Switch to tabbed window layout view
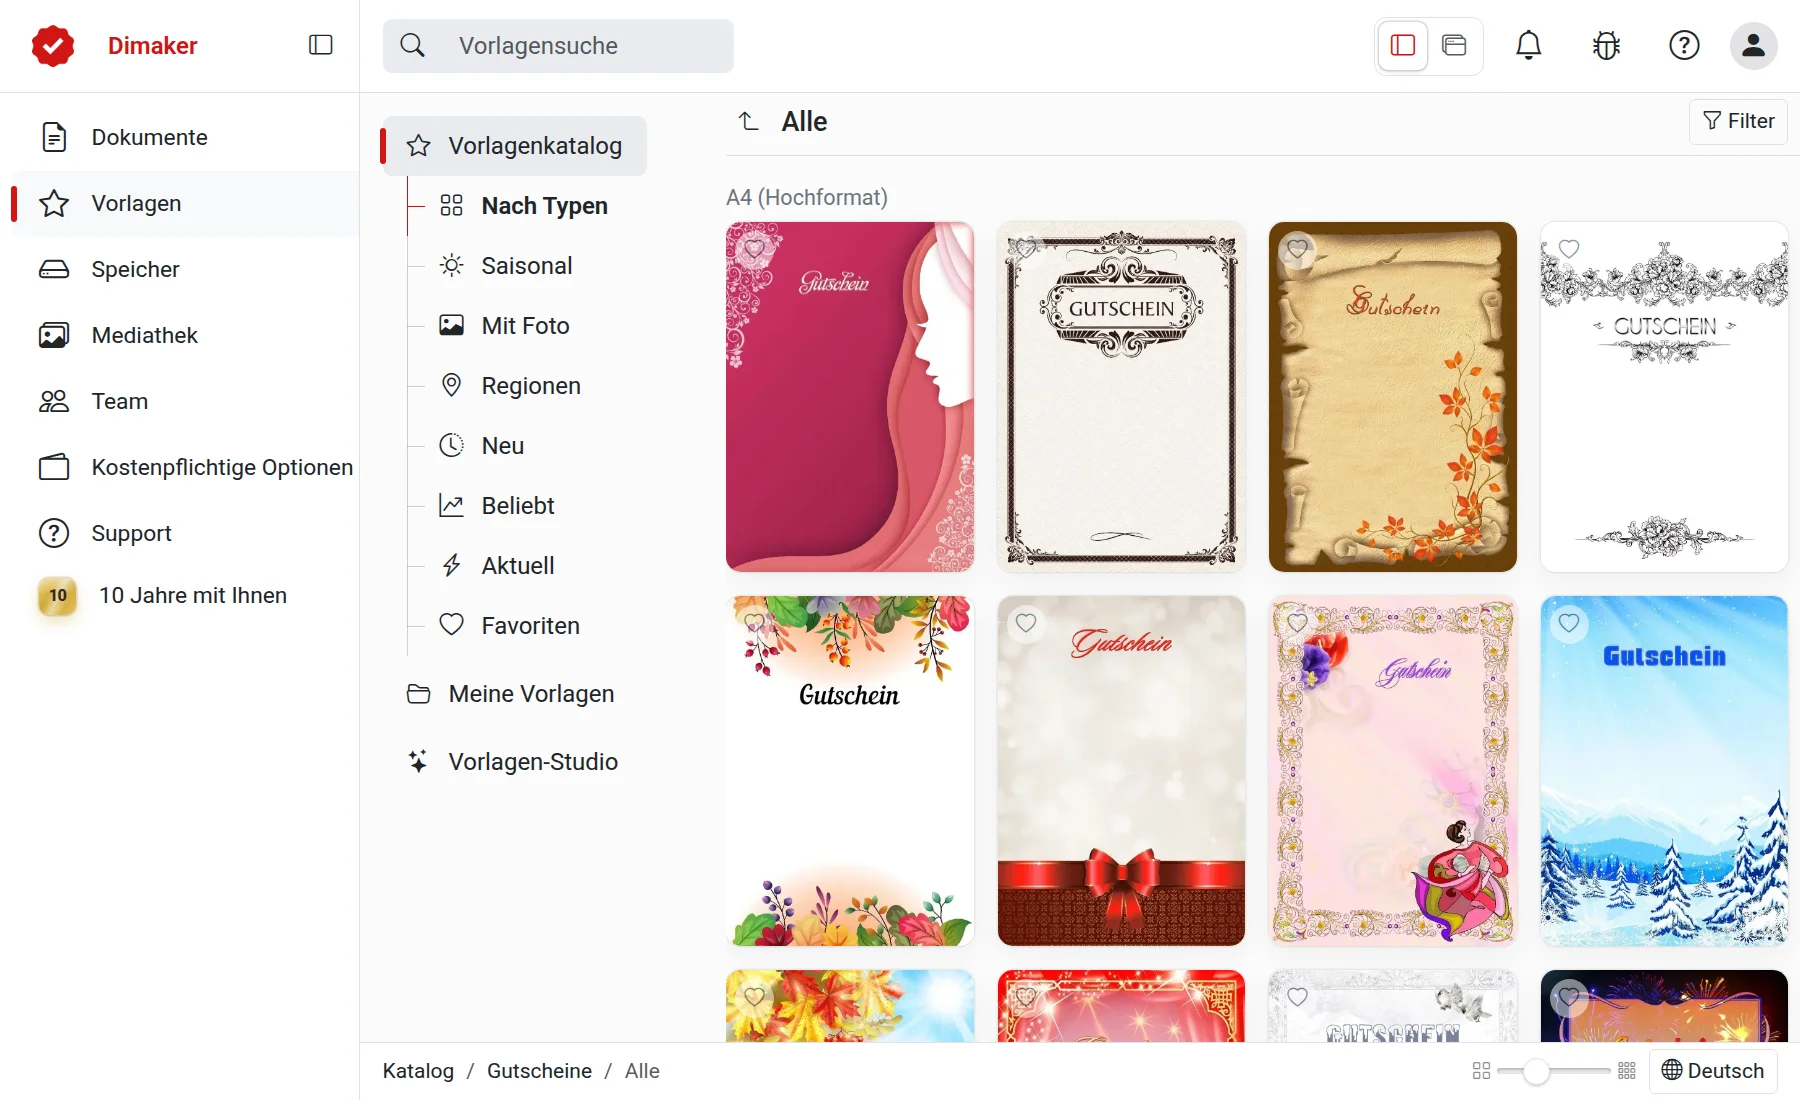The image size is (1800, 1100). [x=1455, y=45]
